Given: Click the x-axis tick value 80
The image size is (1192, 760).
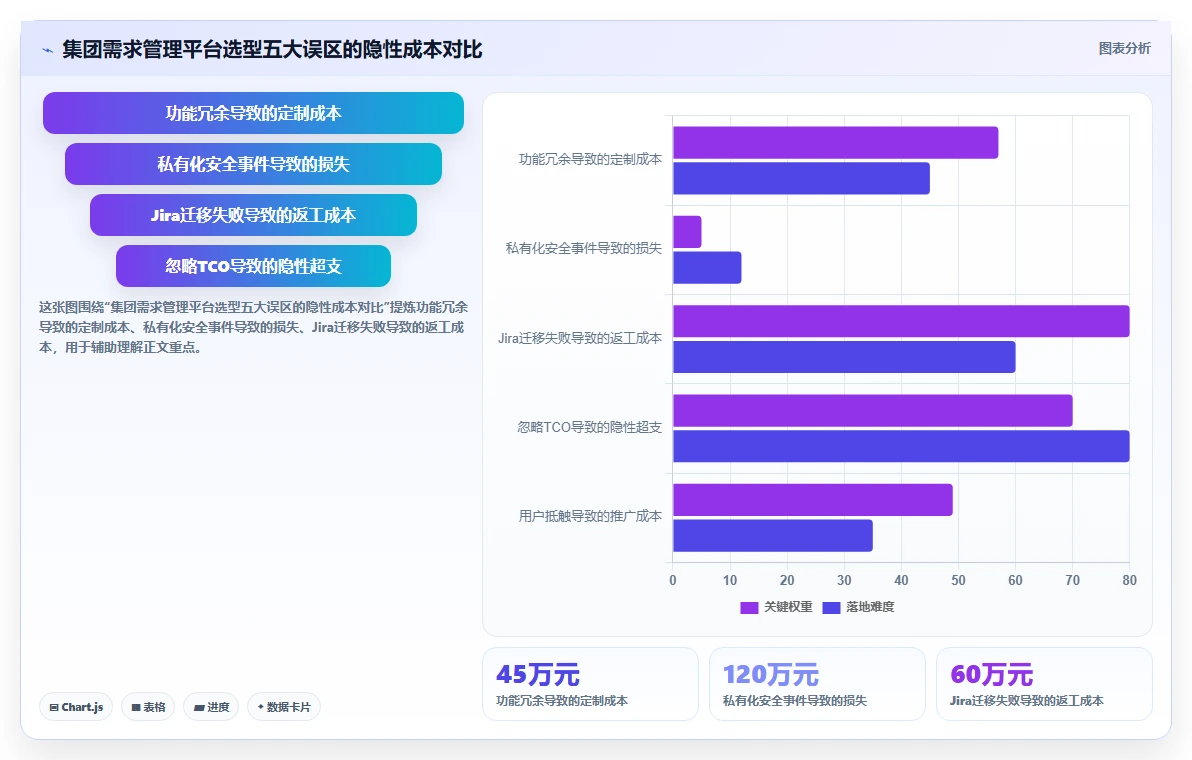Looking at the screenshot, I should (x=1130, y=581).
